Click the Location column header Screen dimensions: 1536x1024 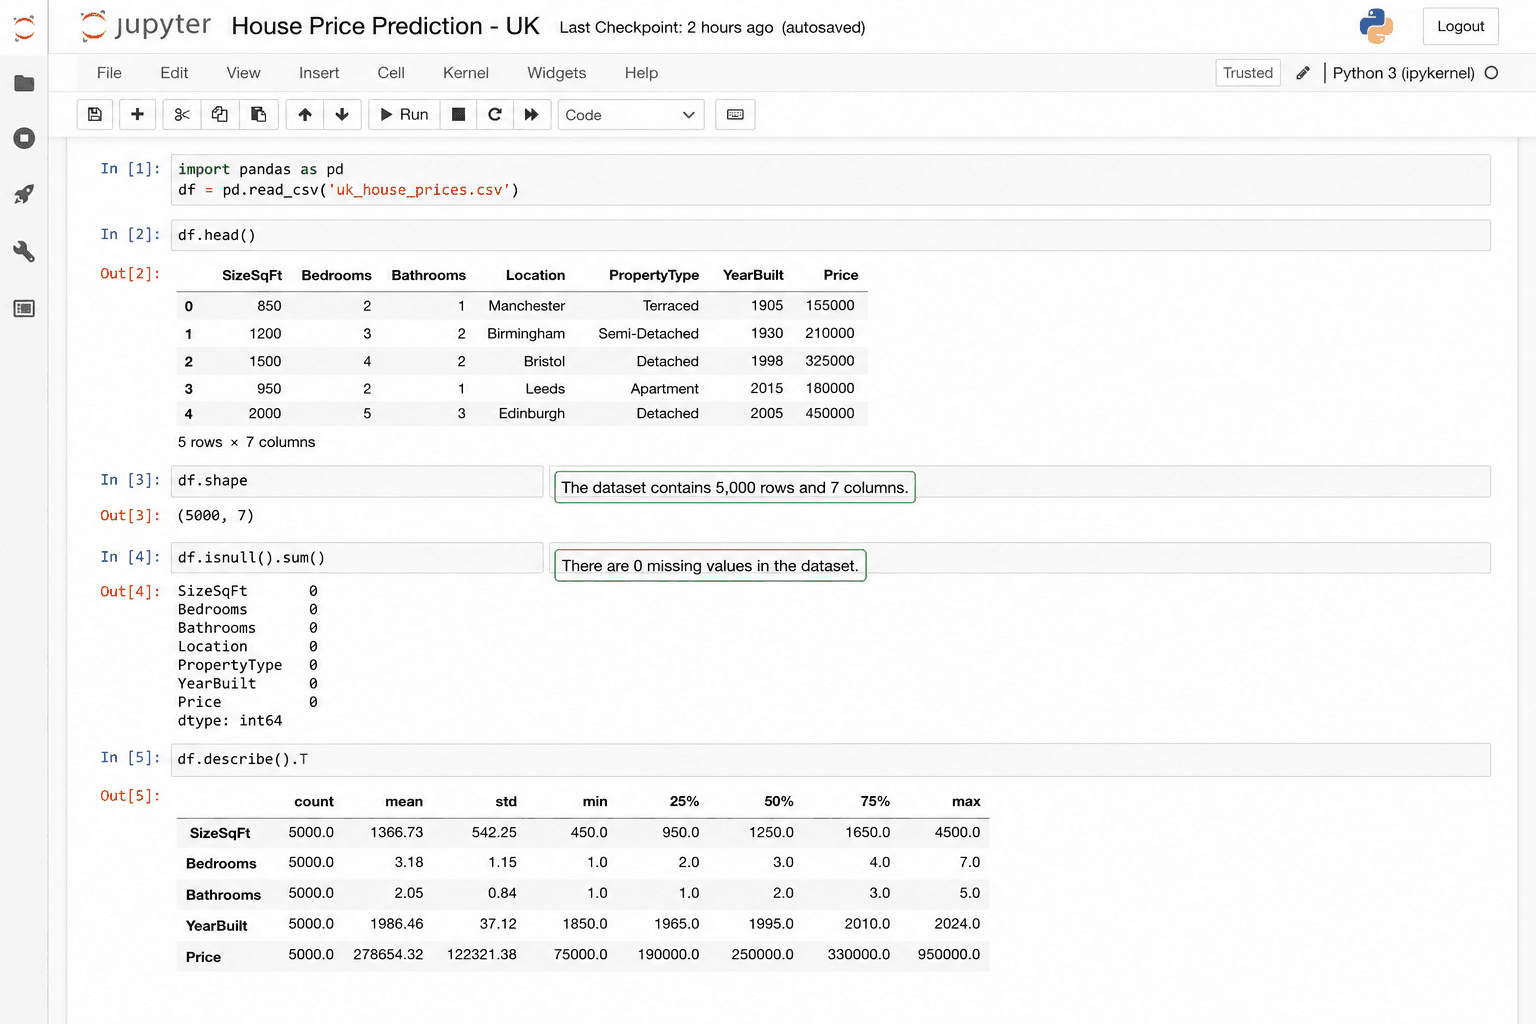[x=535, y=275]
